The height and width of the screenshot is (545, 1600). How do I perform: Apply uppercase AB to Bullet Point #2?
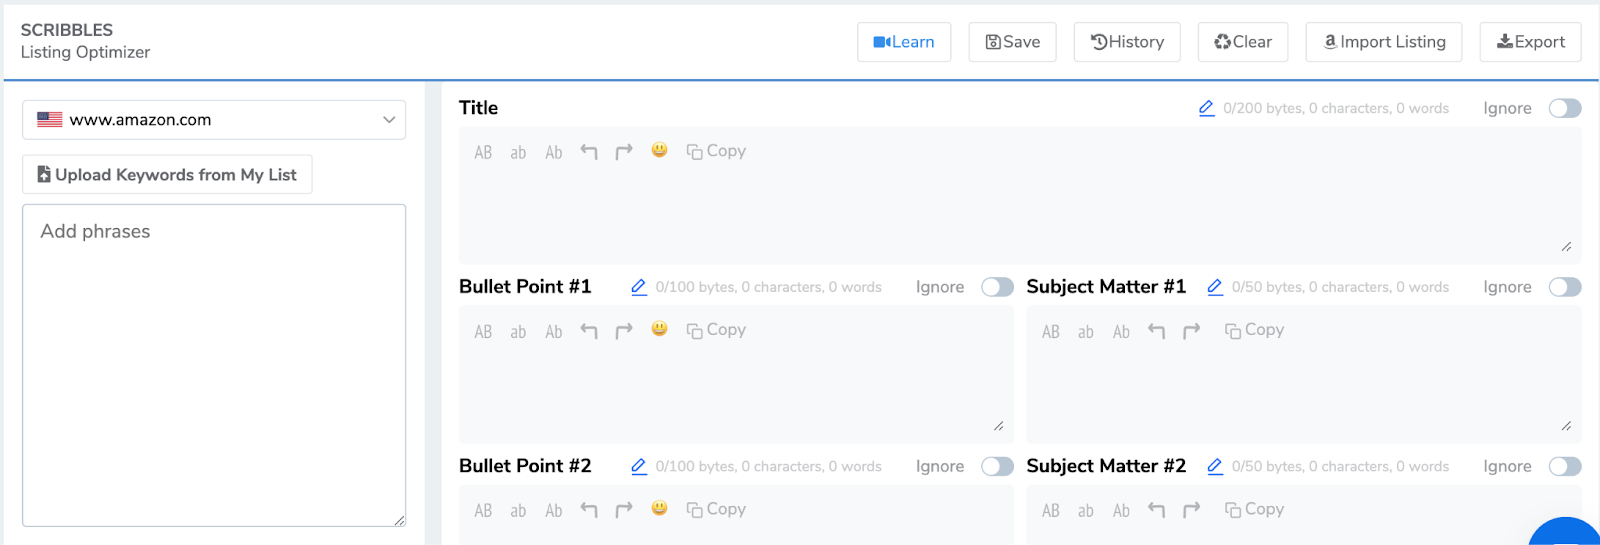point(483,510)
